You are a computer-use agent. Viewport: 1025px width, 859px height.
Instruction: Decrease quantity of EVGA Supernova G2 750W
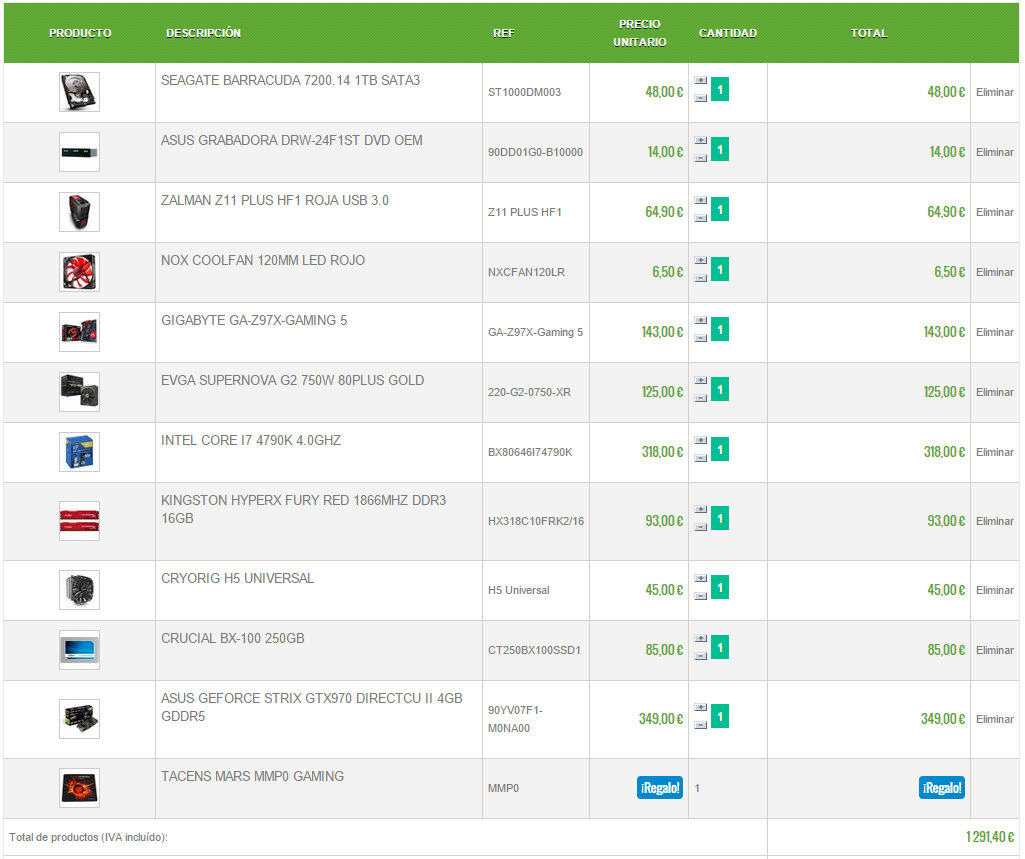(700, 399)
